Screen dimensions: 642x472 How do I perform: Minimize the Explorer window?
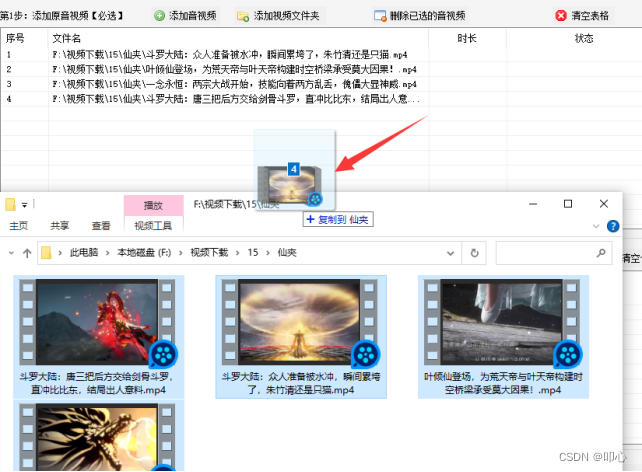(x=533, y=204)
